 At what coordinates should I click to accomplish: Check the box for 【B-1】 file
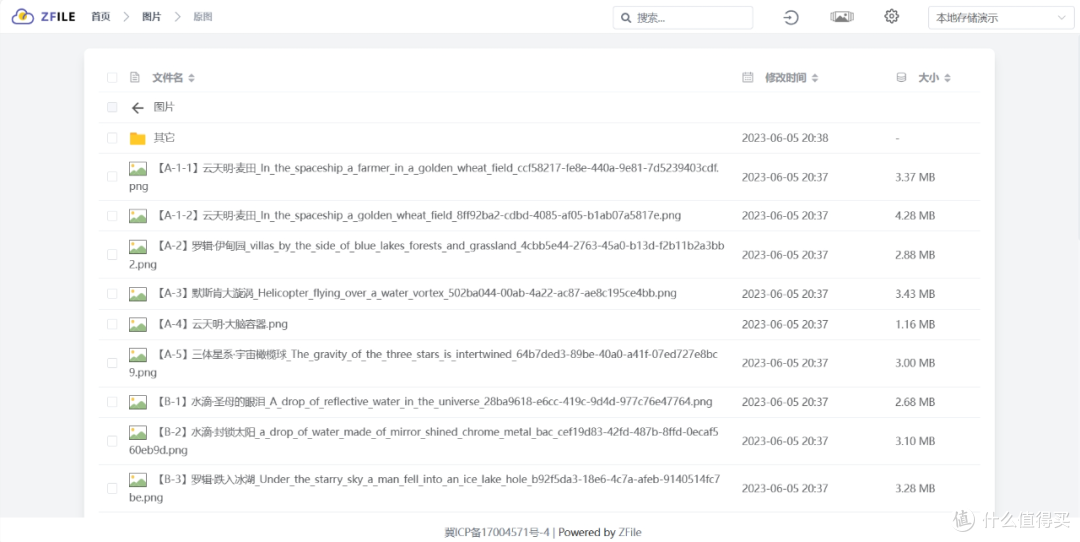tap(112, 402)
